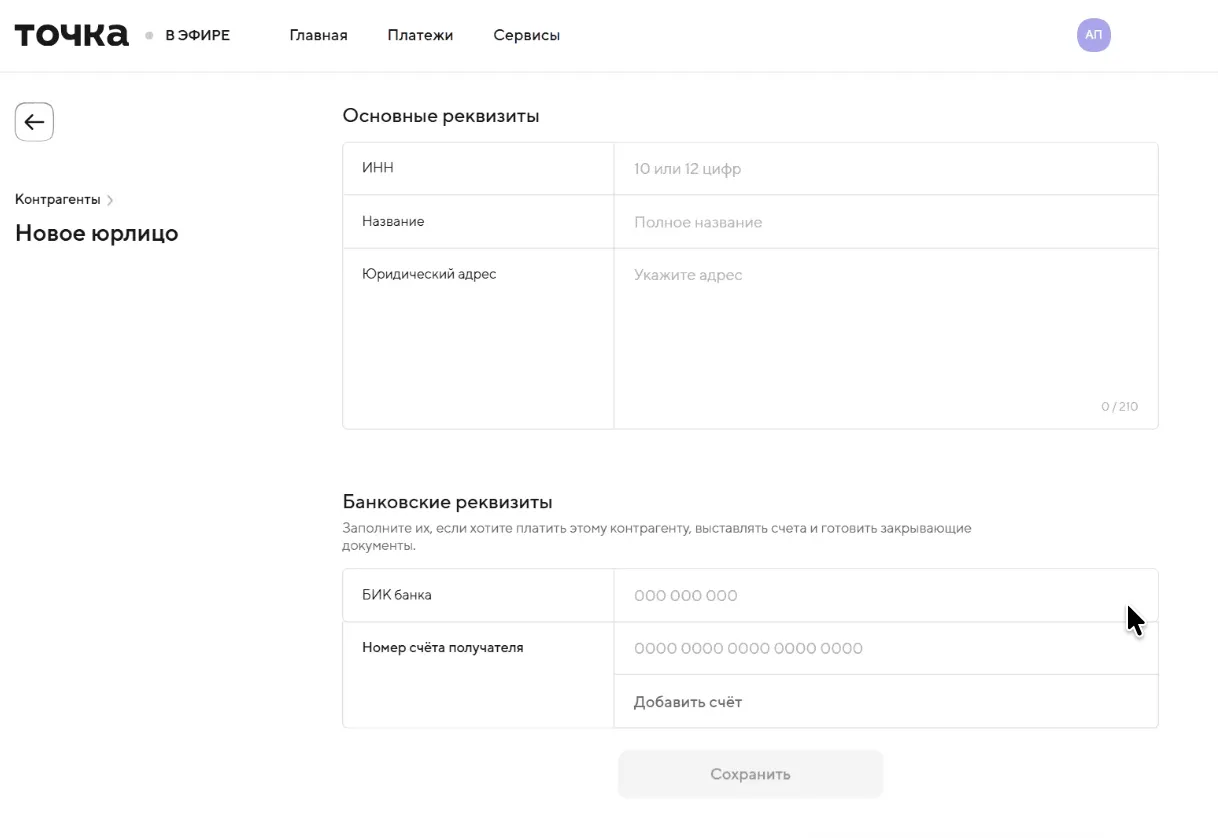Image resolution: width=1218 pixels, height=838 pixels.
Task: Click the Новое юрлицо page title
Action: (96, 233)
